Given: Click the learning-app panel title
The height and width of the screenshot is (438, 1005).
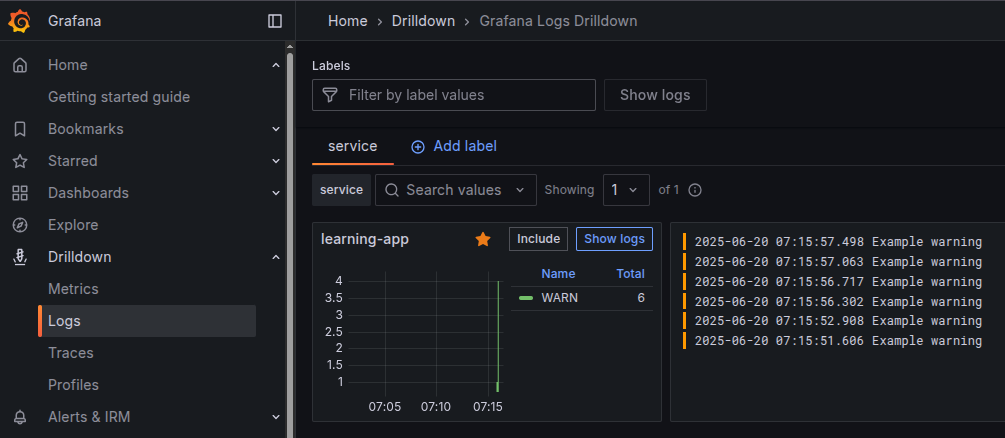Looking at the screenshot, I should (365, 239).
